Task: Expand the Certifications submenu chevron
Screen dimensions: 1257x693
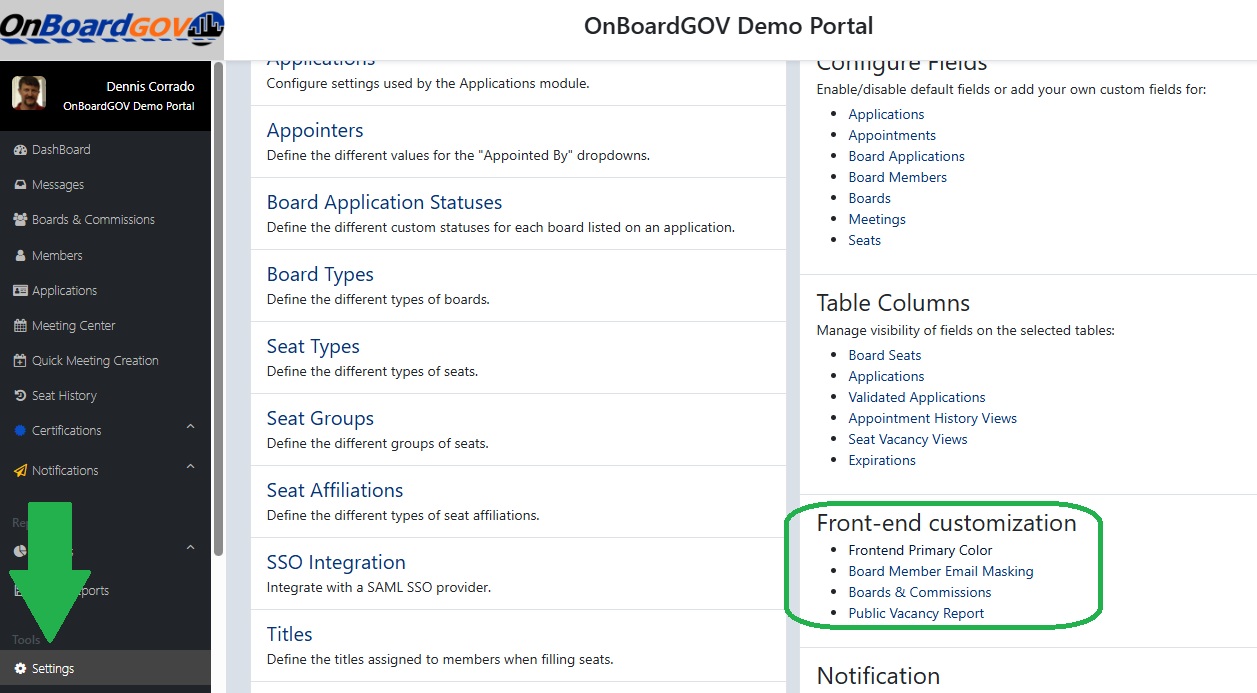Action: tap(191, 428)
